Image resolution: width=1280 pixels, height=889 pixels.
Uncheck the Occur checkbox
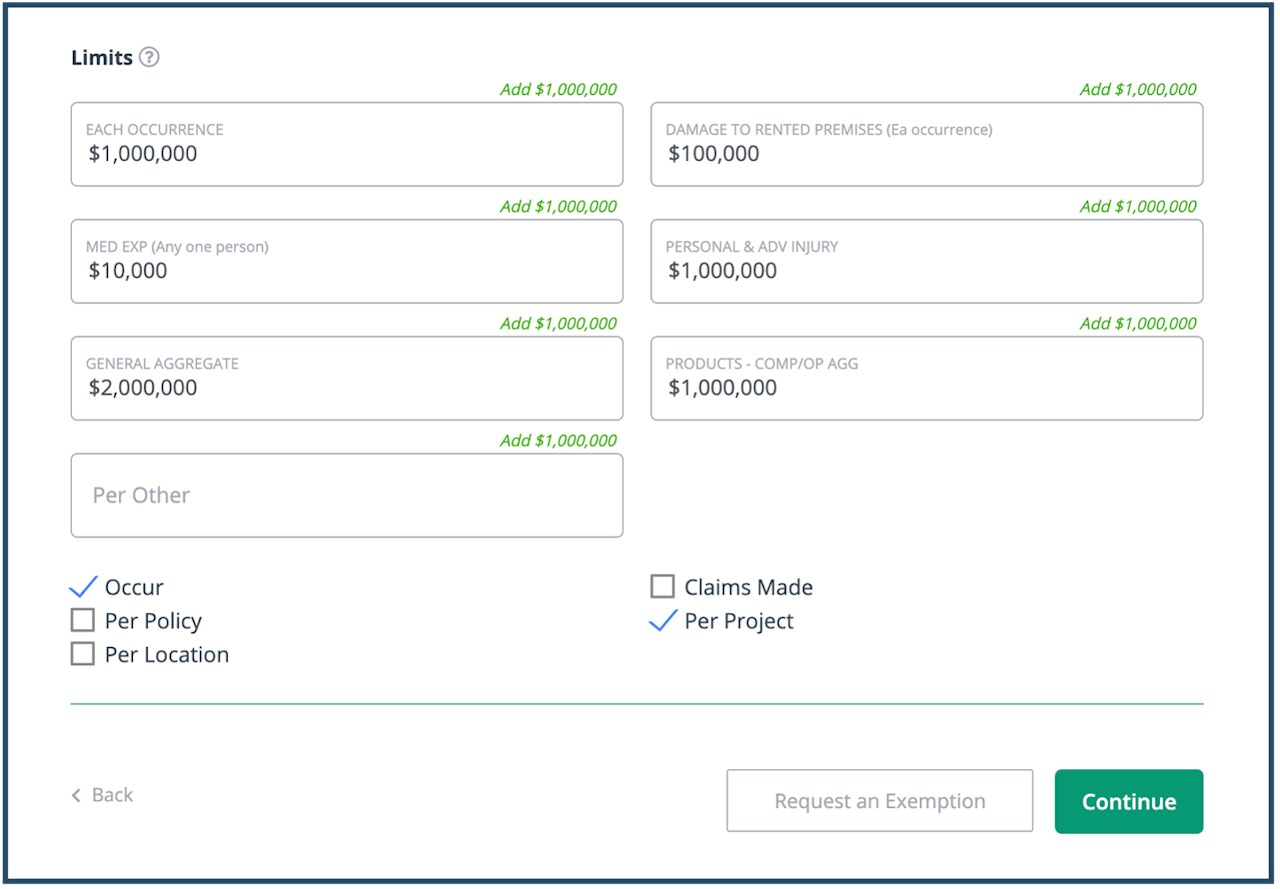point(83,587)
